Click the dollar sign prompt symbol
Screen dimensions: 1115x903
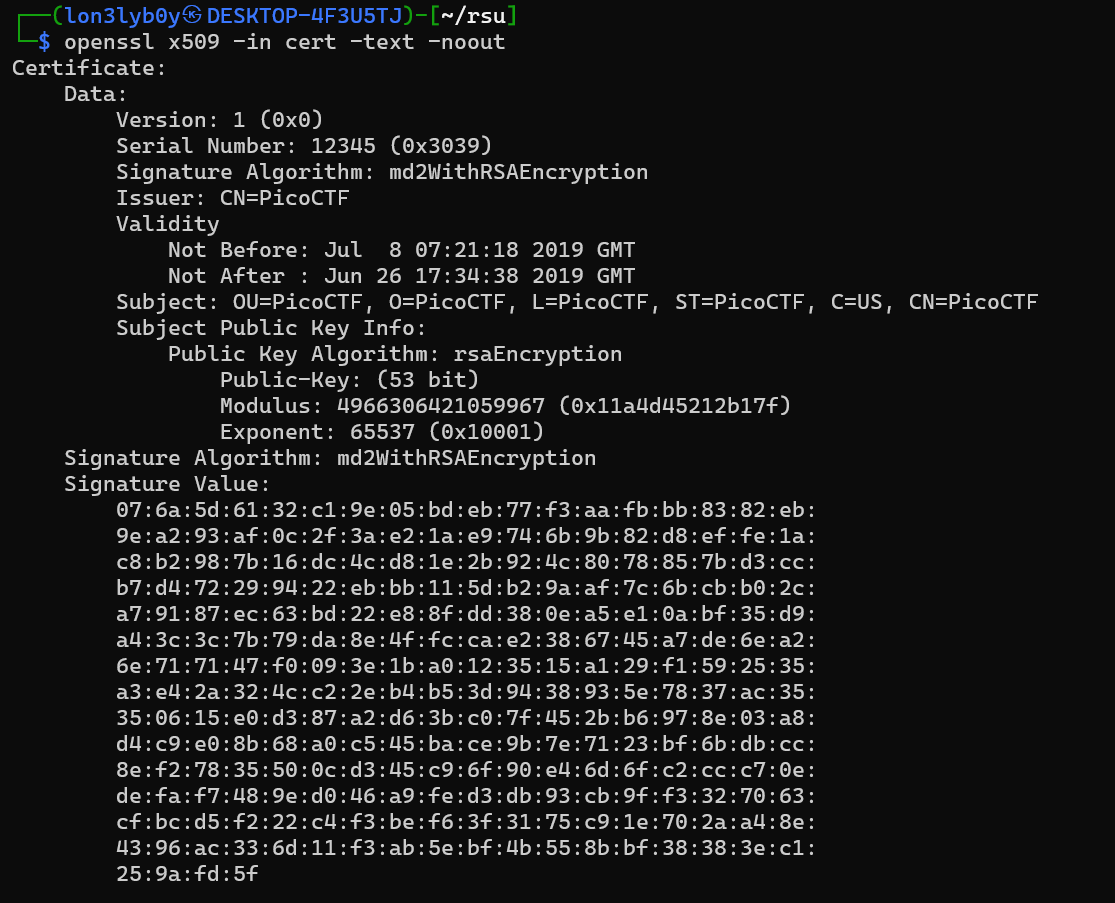point(44,42)
